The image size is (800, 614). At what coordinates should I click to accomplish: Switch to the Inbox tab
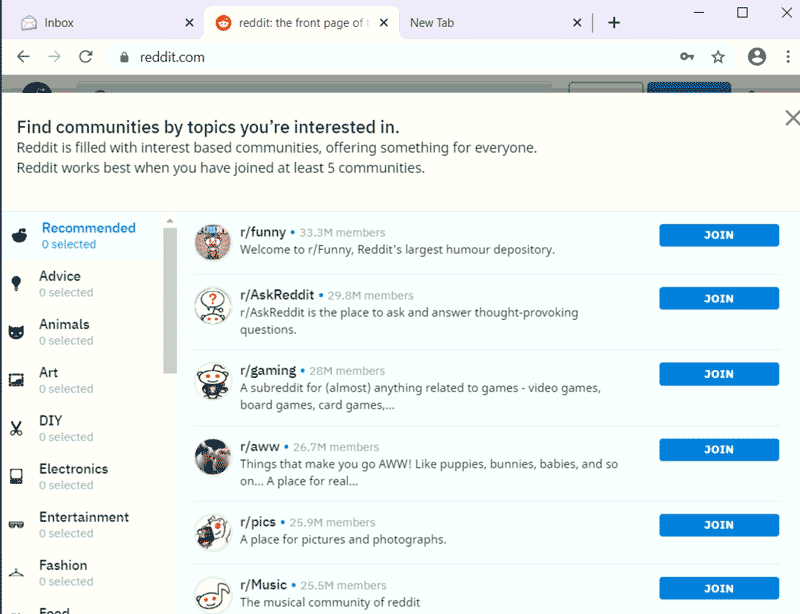[x=107, y=22]
